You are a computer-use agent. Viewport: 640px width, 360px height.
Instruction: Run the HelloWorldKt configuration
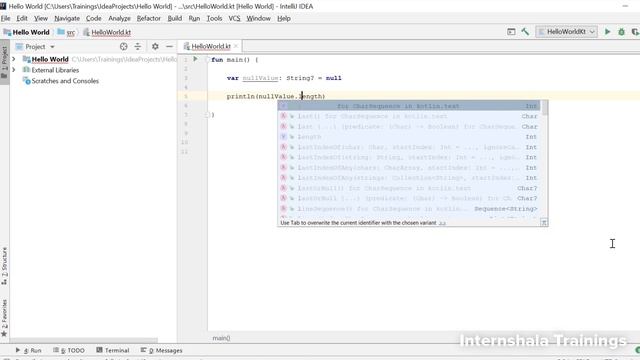607,32
